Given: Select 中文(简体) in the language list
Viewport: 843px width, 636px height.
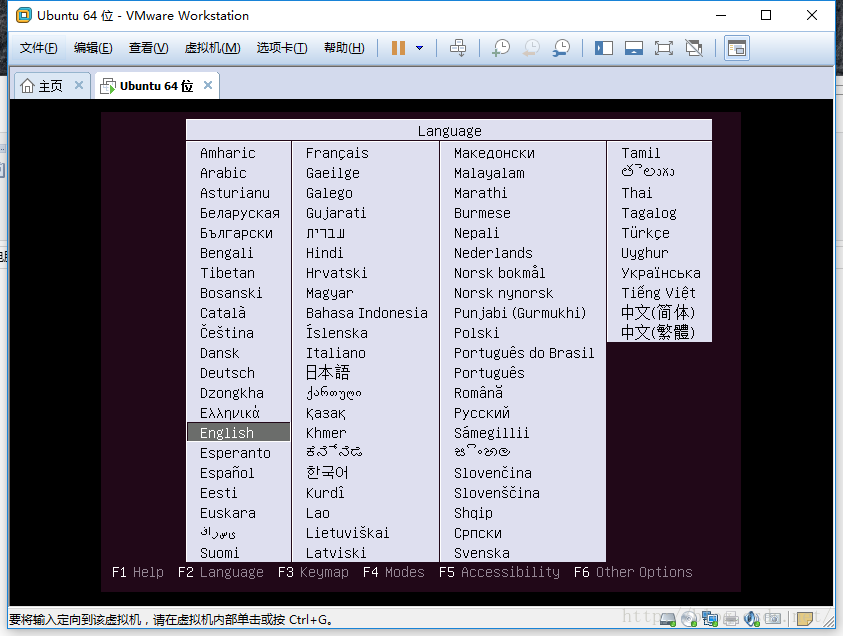Looking at the screenshot, I should tap(658, 312).
